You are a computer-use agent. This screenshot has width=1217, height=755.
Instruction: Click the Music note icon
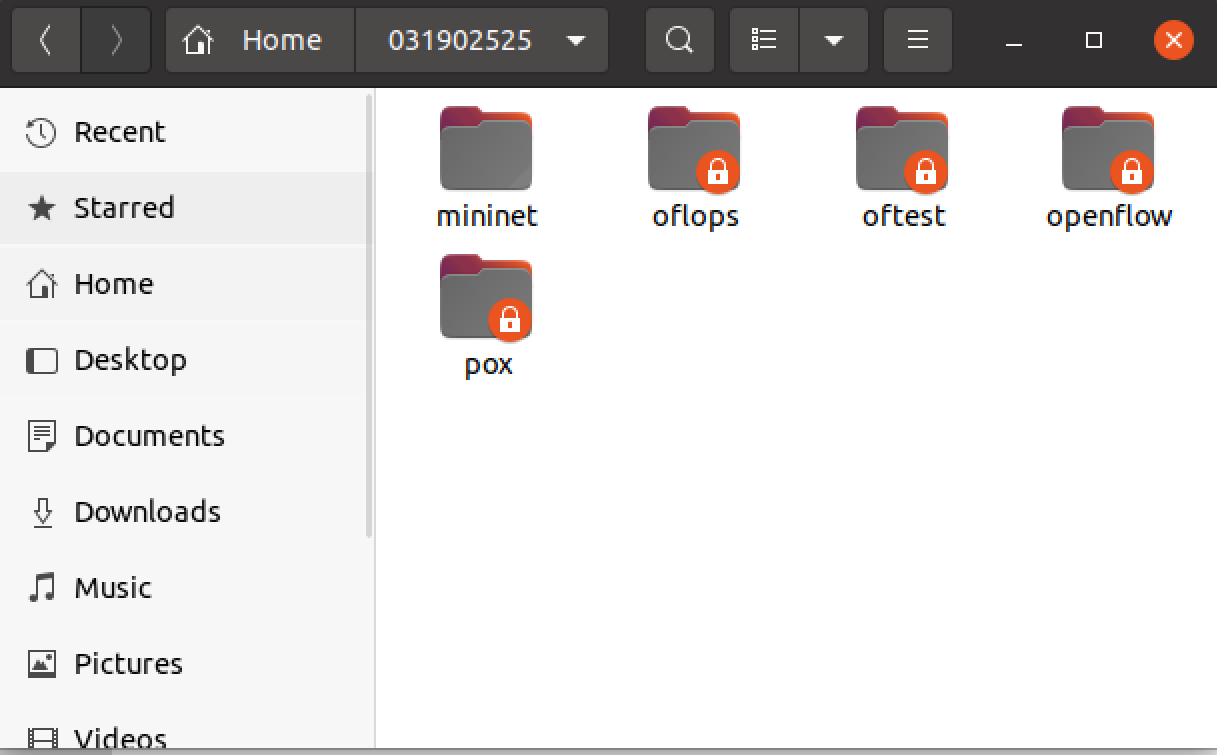(x=42, y=588)
